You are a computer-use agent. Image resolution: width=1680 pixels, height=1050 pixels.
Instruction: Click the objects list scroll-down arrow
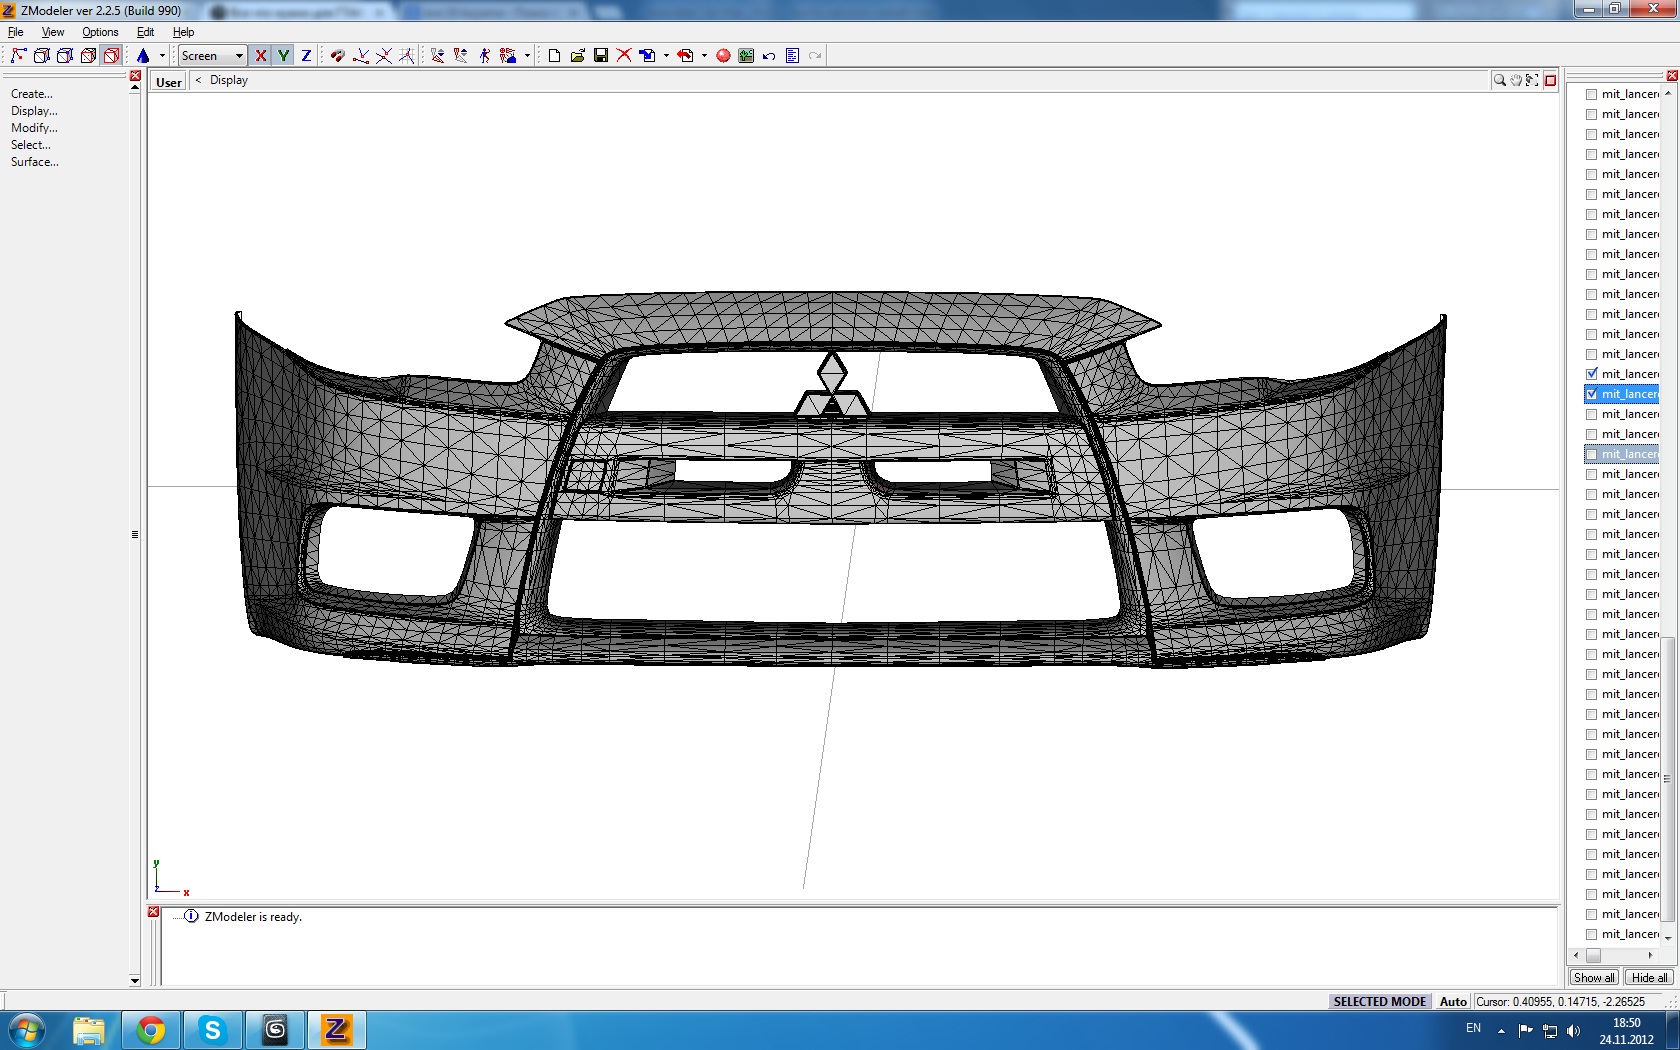click(1668, 939)
